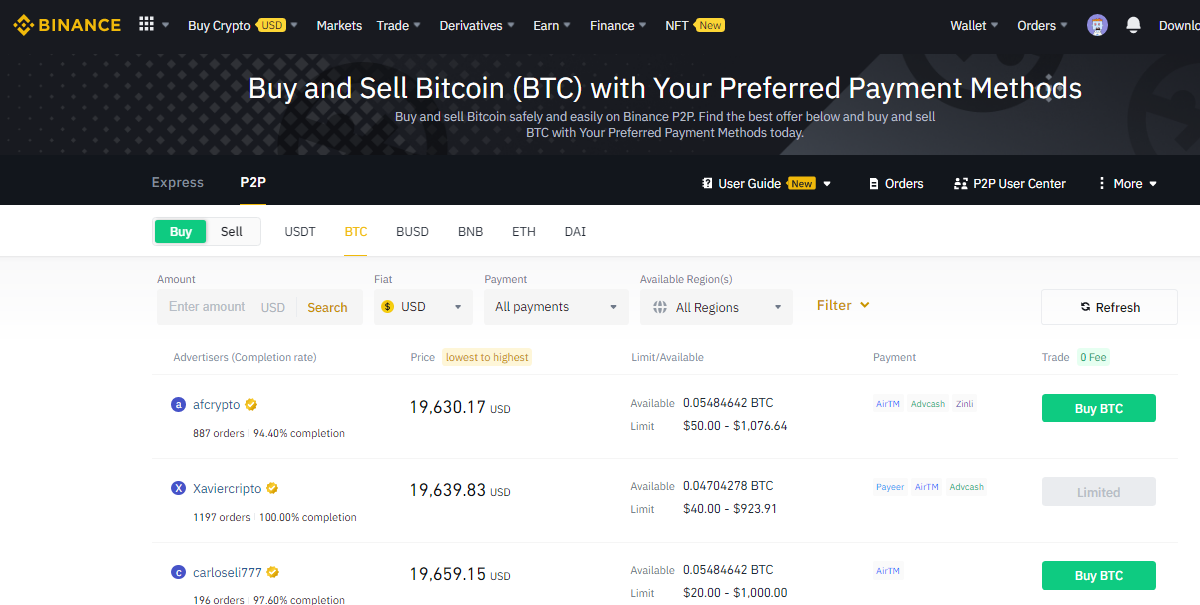Screen dimensions: 1200x605
Task: Open the Fiat USD dropdown
Action: [x=423, y=307]
